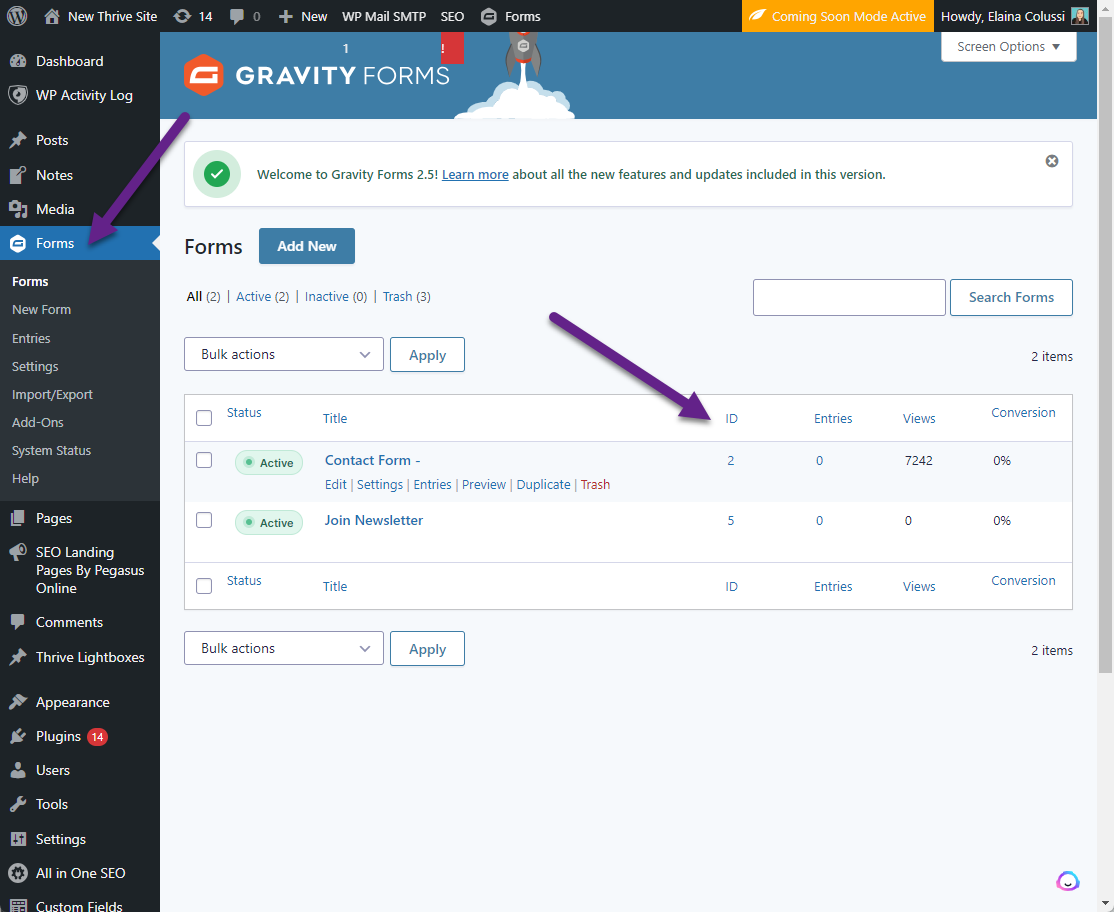
Task: Click the Pages icon in sidebar
Action: click(18, 518)
